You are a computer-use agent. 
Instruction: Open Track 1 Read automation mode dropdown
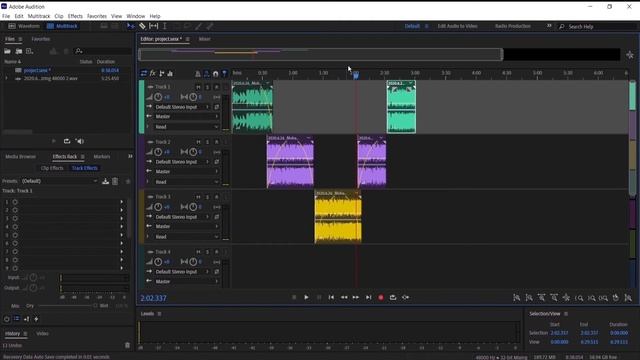[187, 127]
